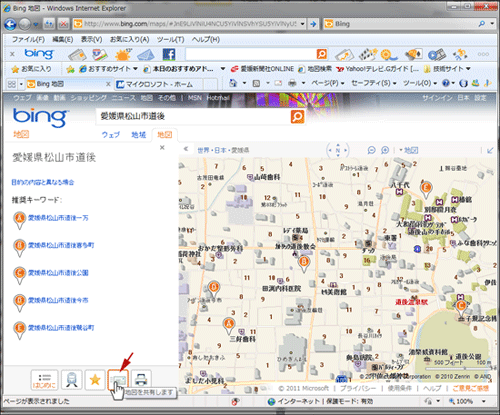Click the browser address bar URL
This screenshot has width=500, height=415.
click(x=190, y=24)
